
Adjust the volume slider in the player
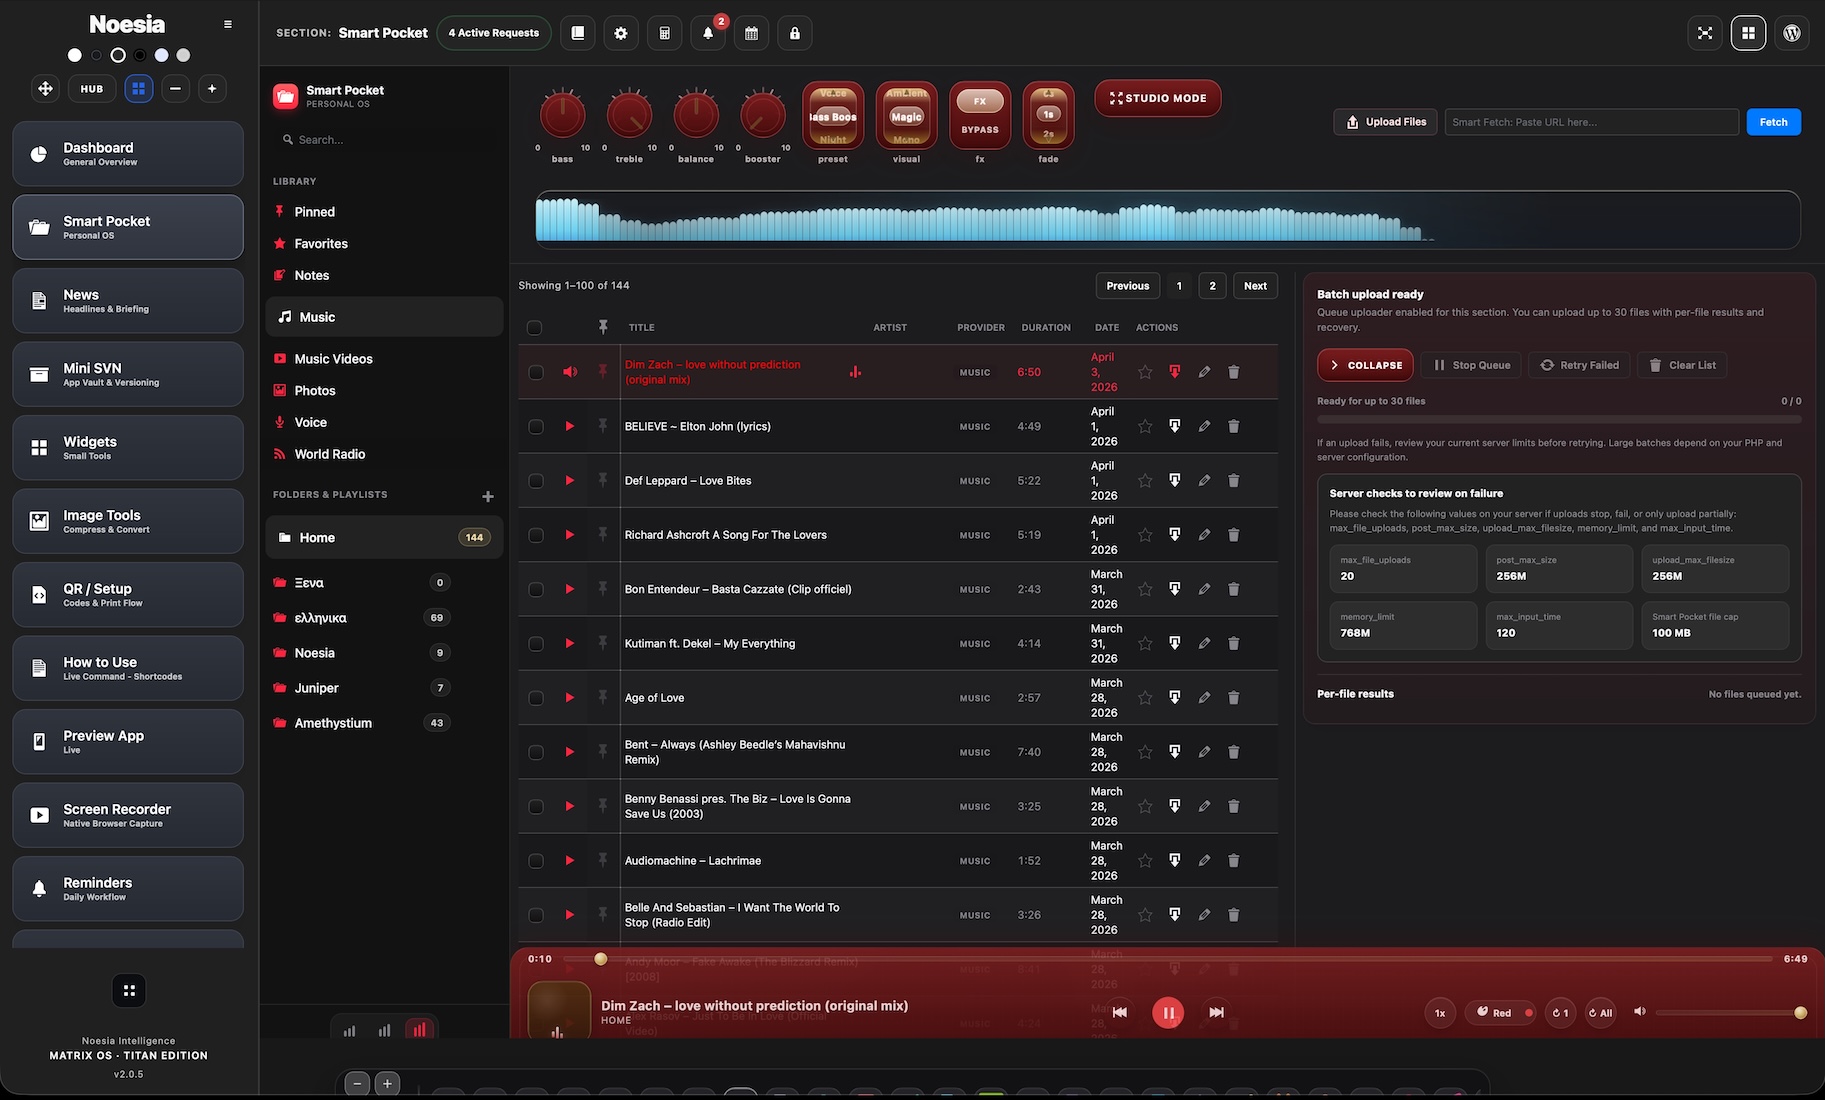(1729, 1013)
